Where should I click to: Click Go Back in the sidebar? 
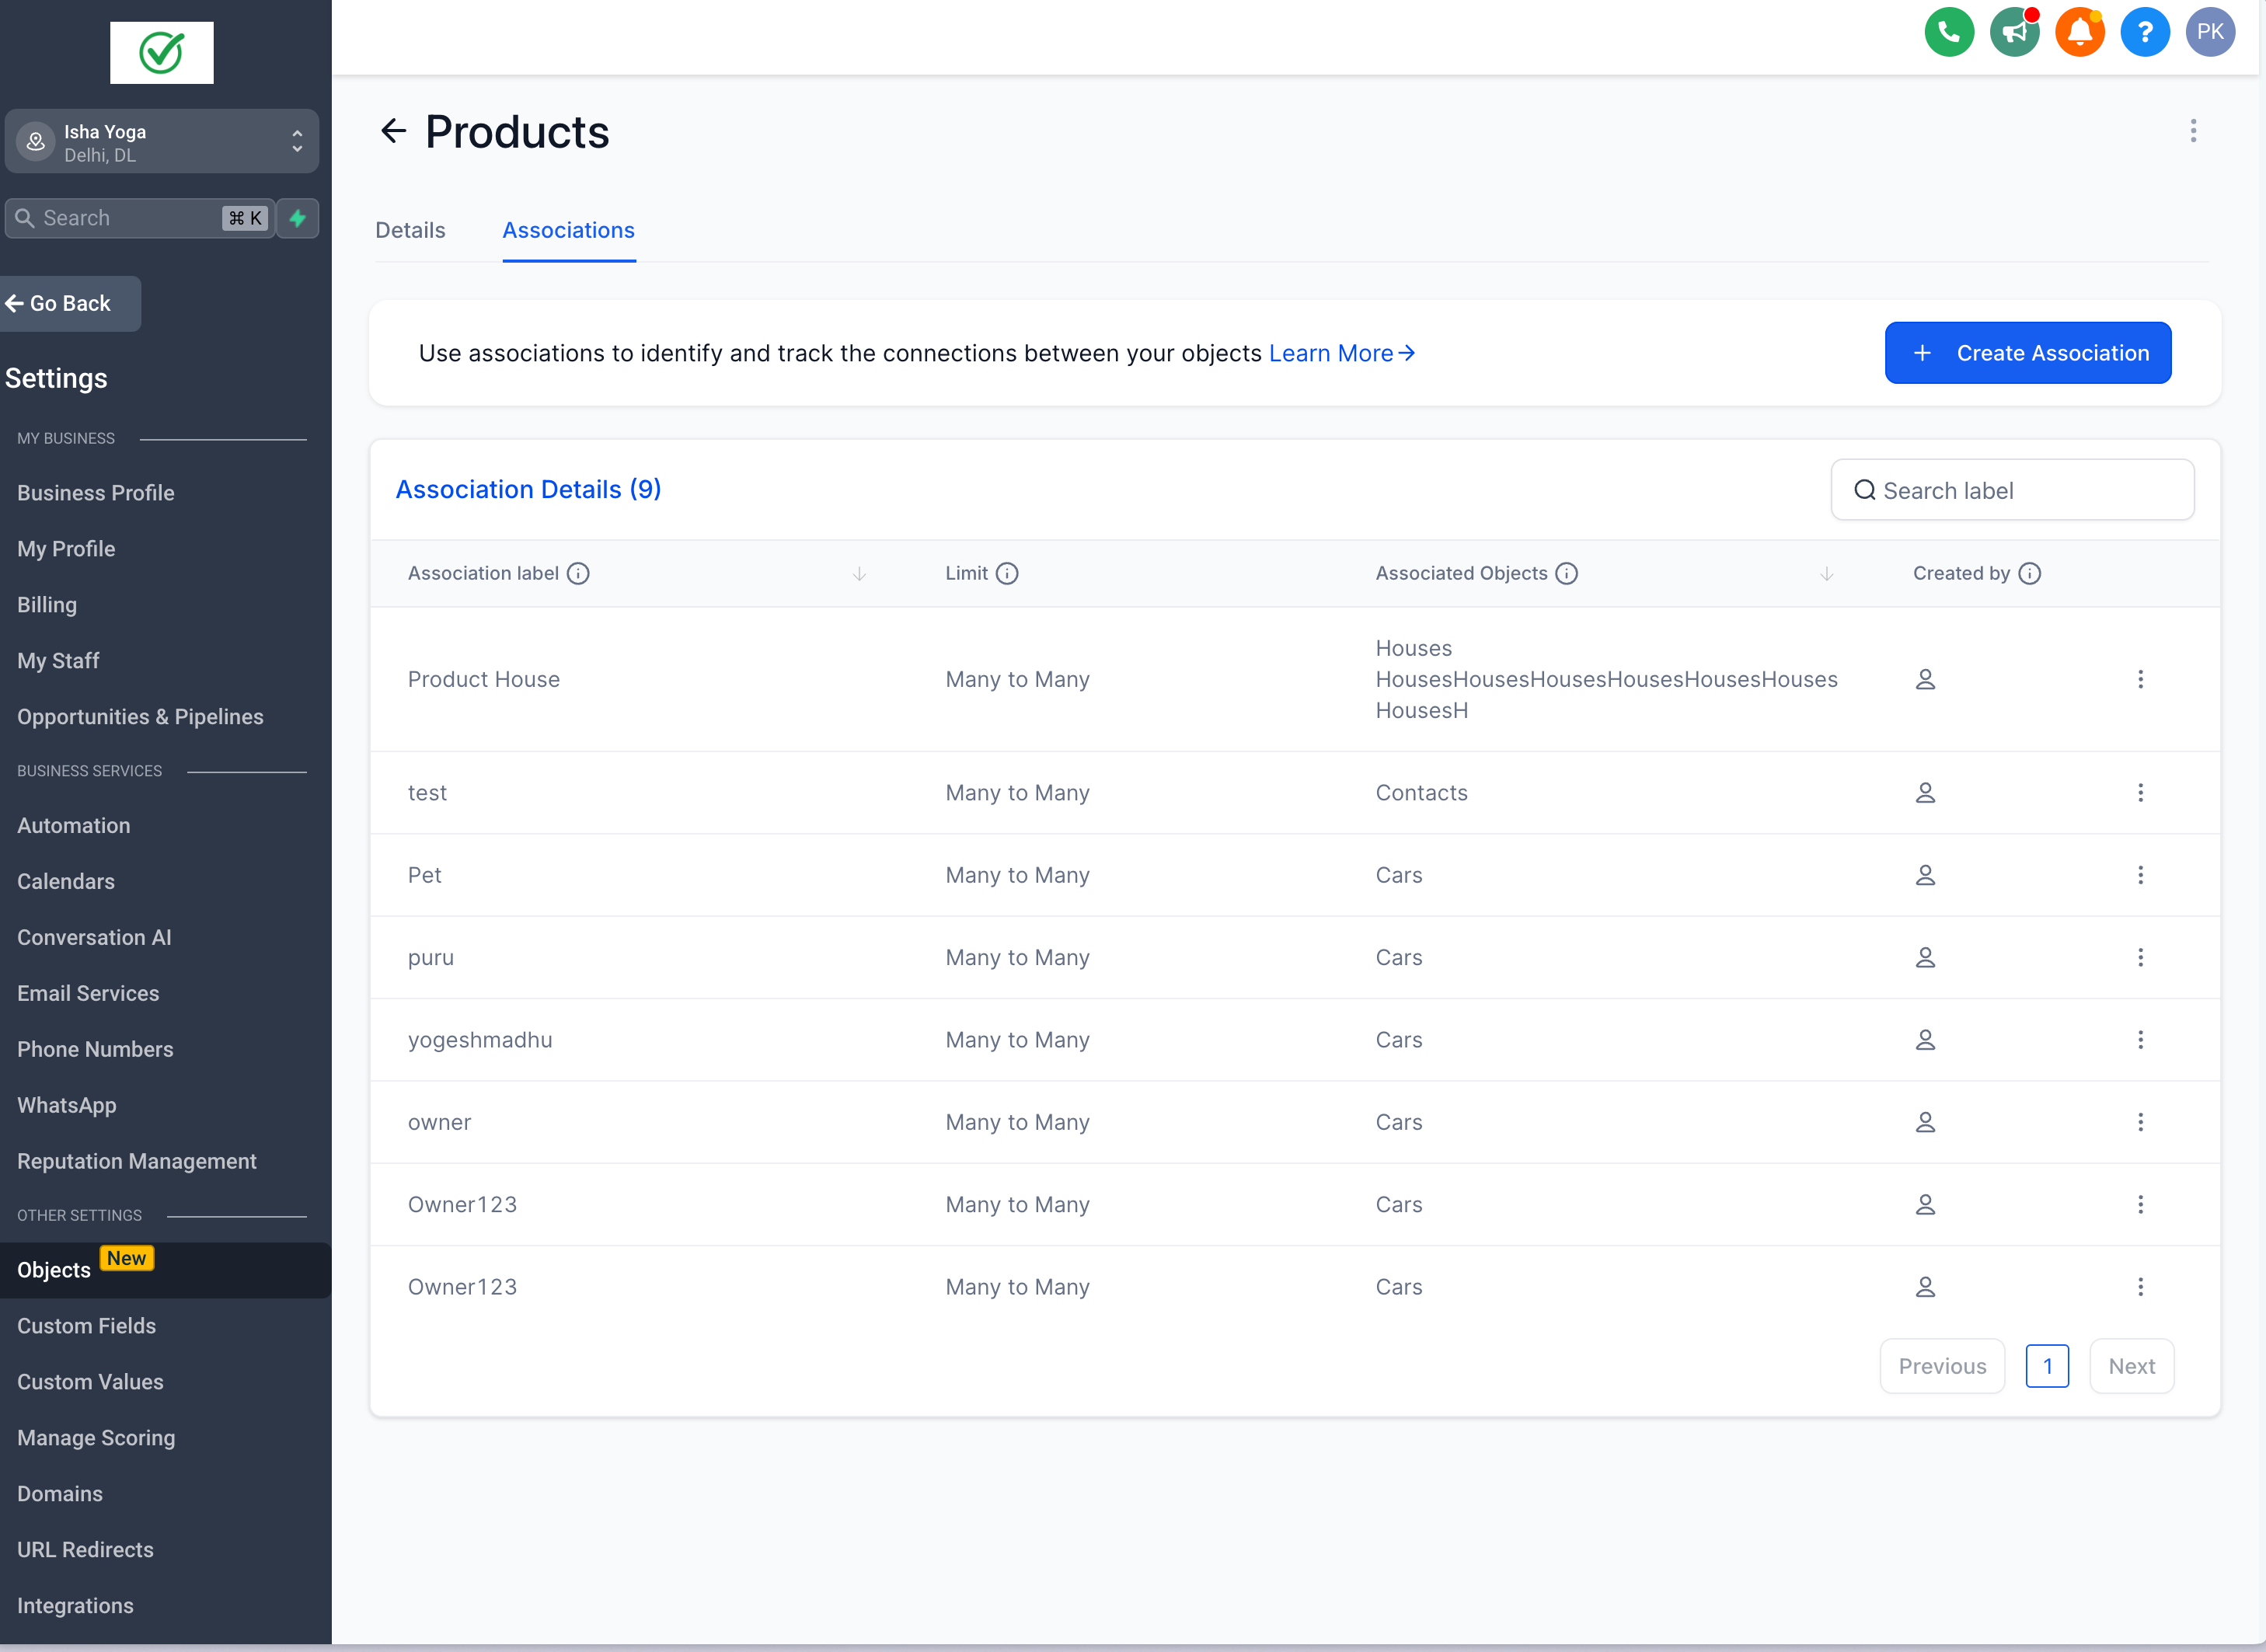[x=68, y=303]
